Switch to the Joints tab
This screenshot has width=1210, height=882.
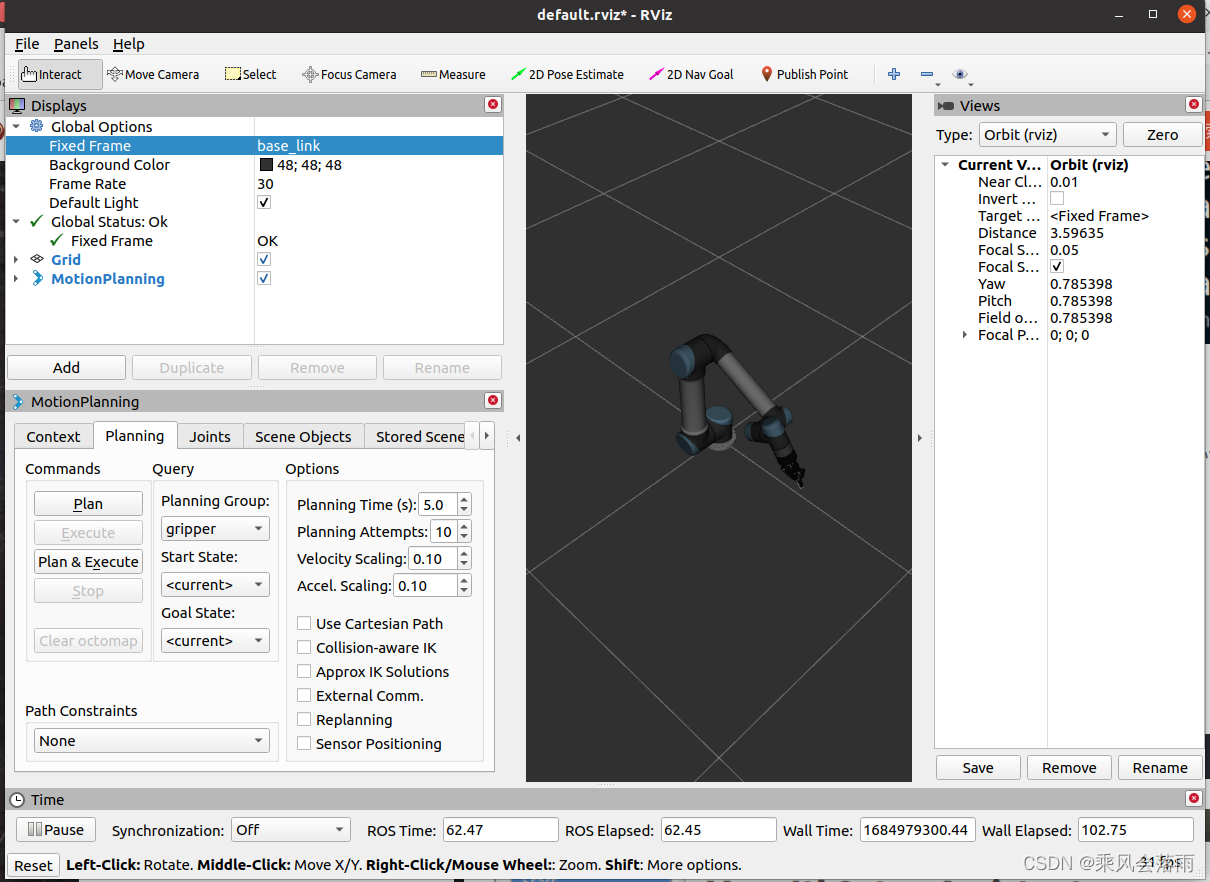(x=209, y=436)
